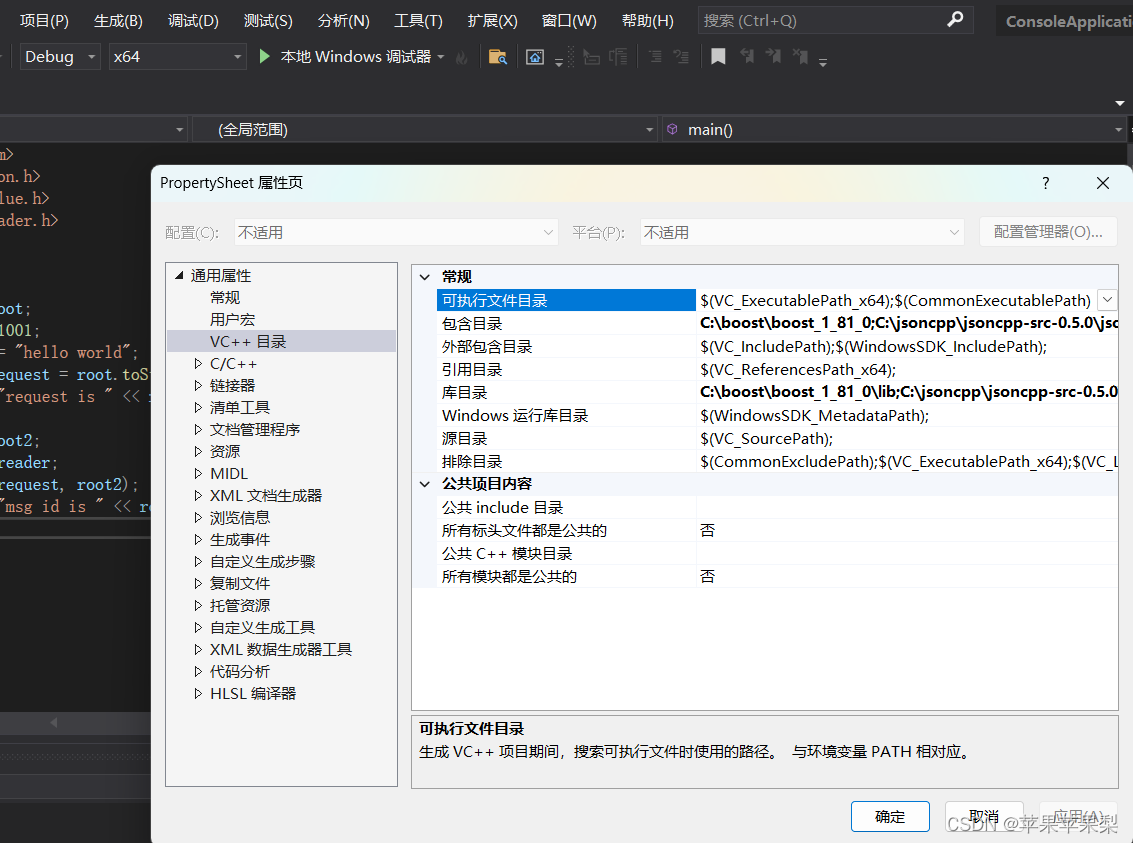Open the 调试(D) menu

point(194,20)
